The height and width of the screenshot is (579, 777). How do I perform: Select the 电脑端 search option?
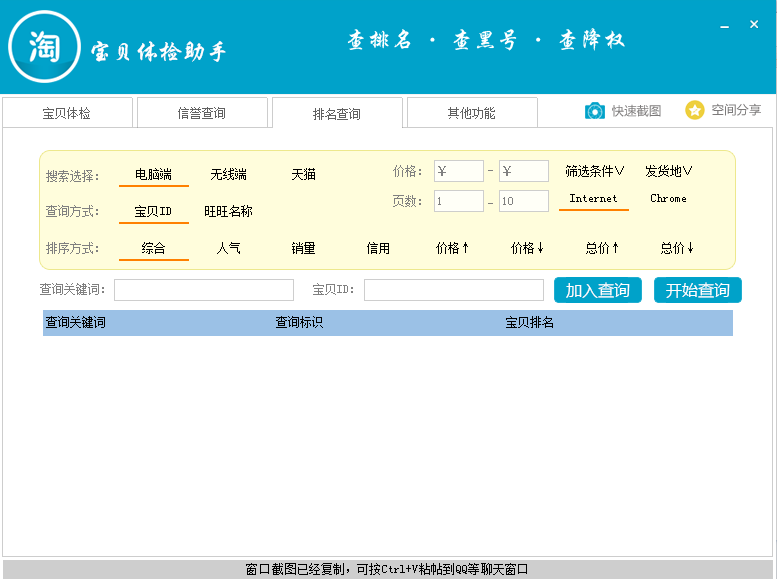coord(153,175)
